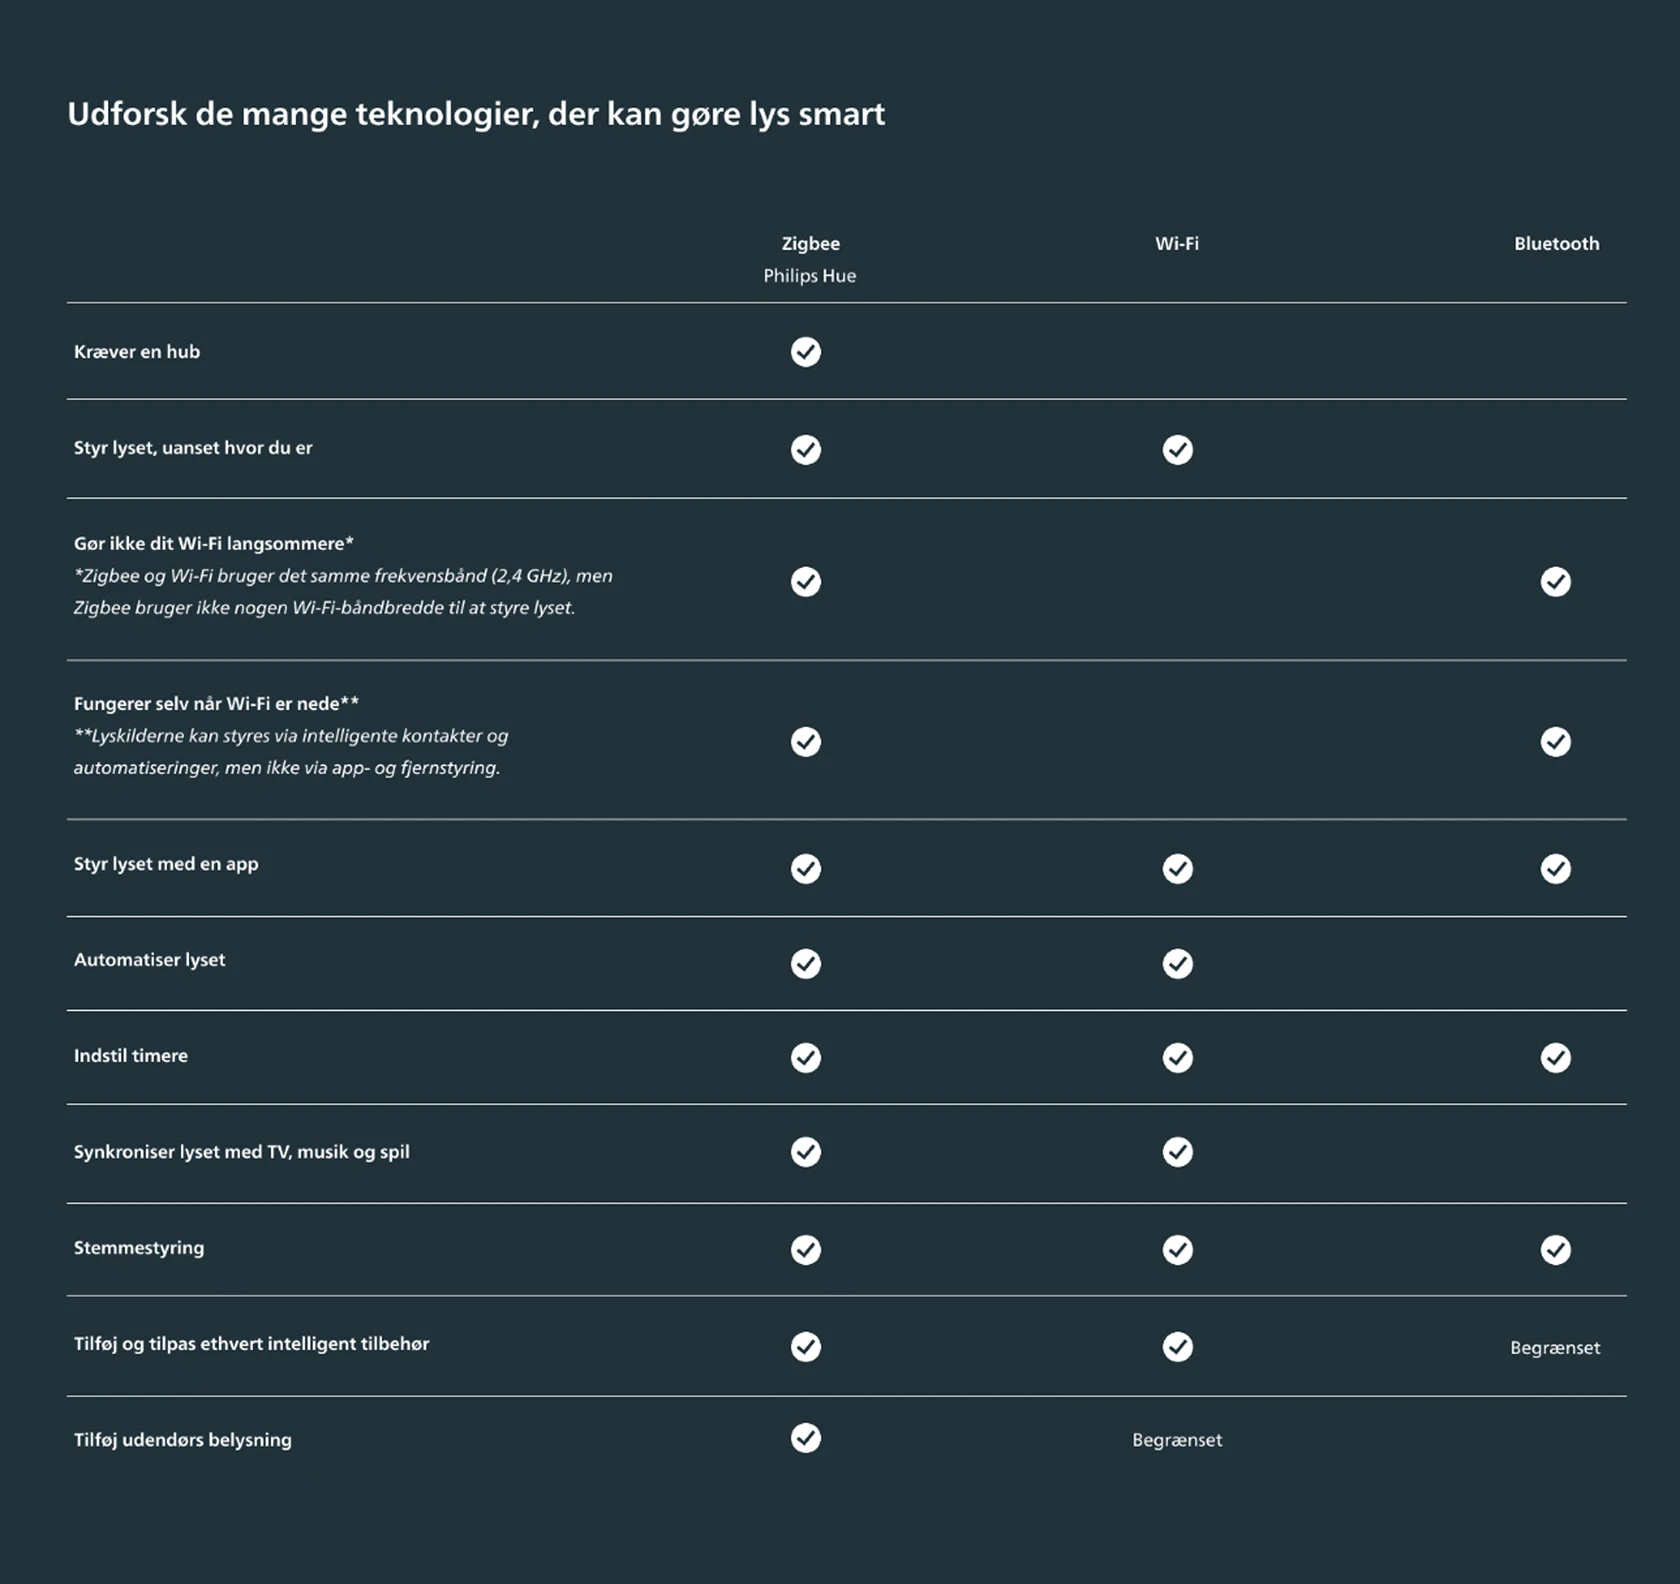Click Wi-Fi checkmark for Synkroniser lyset med TV
Screen dimensions: 1680x1584
point(1177,1152)
